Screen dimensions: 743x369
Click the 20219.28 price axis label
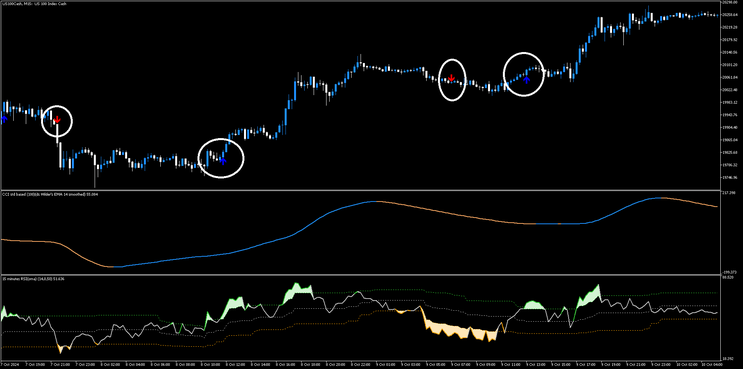pos(730,27)
